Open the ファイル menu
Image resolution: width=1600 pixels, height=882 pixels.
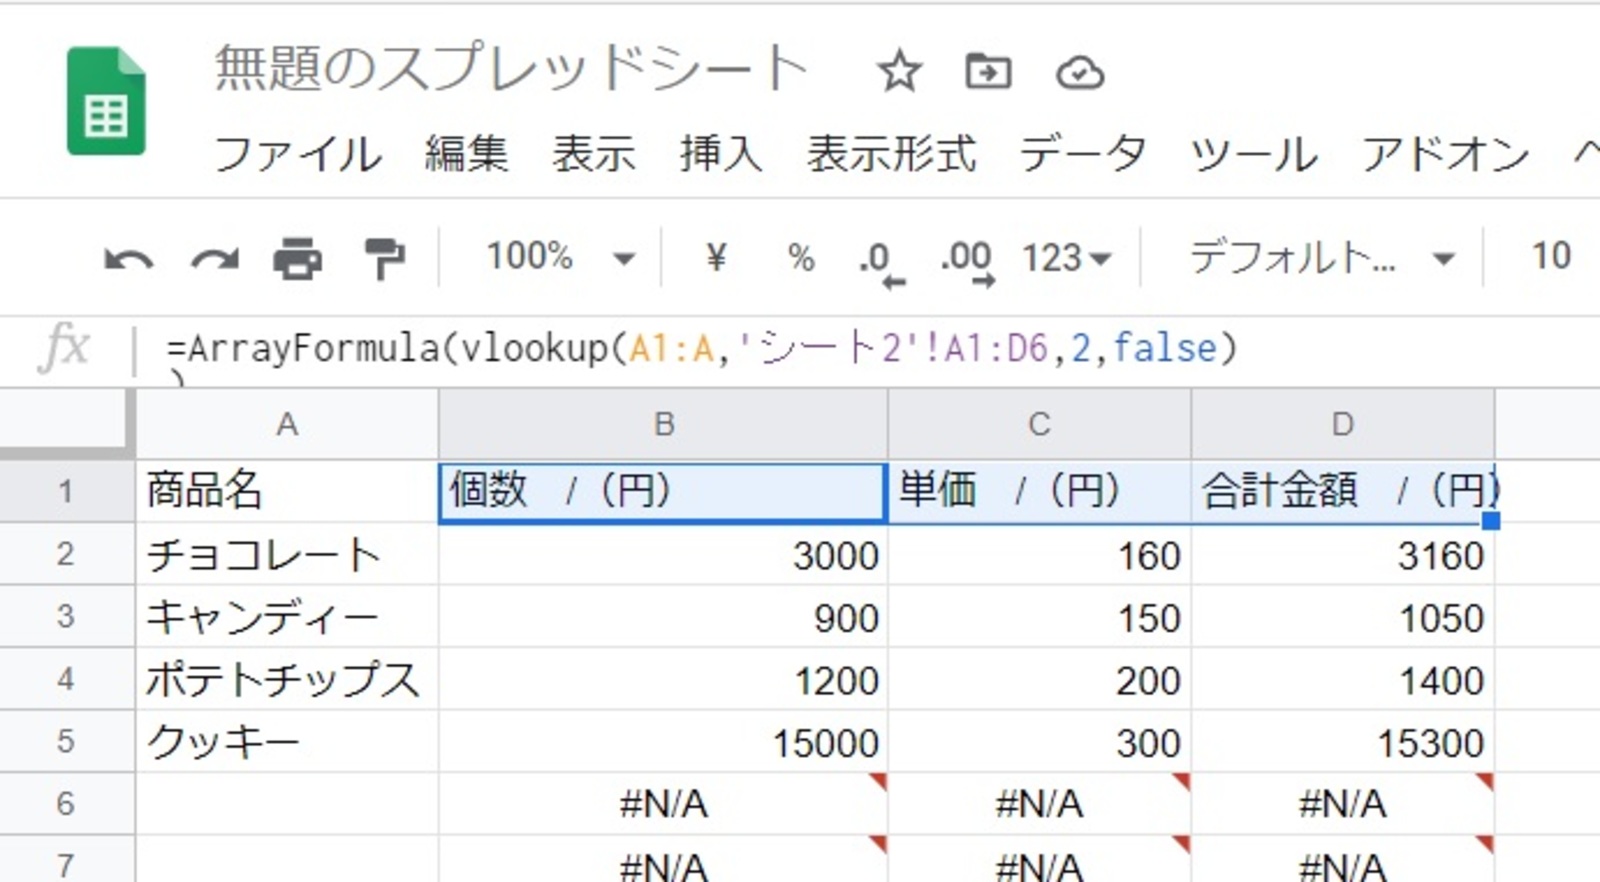[298, 155]
